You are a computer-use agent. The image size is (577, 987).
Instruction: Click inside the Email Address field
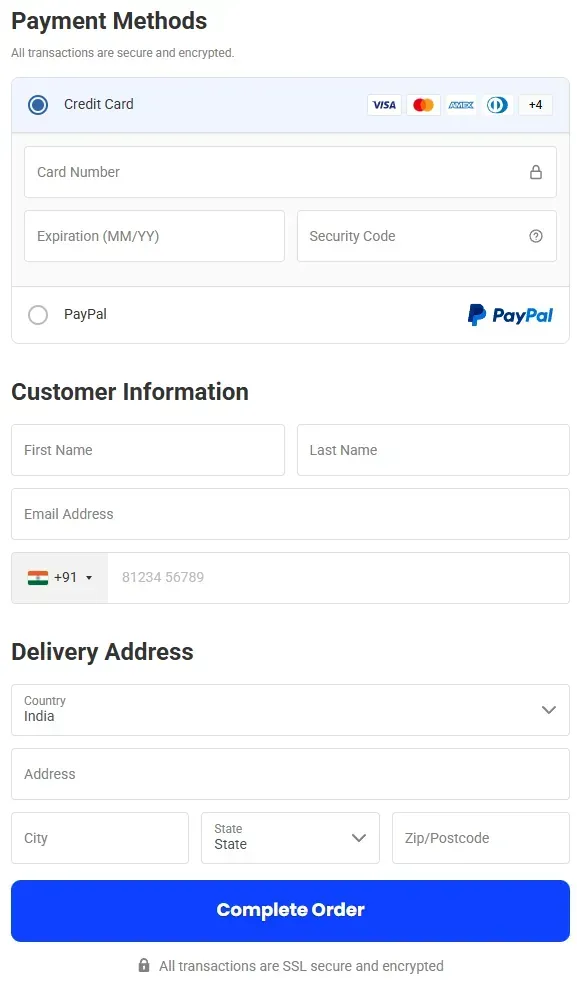point(290,514)
